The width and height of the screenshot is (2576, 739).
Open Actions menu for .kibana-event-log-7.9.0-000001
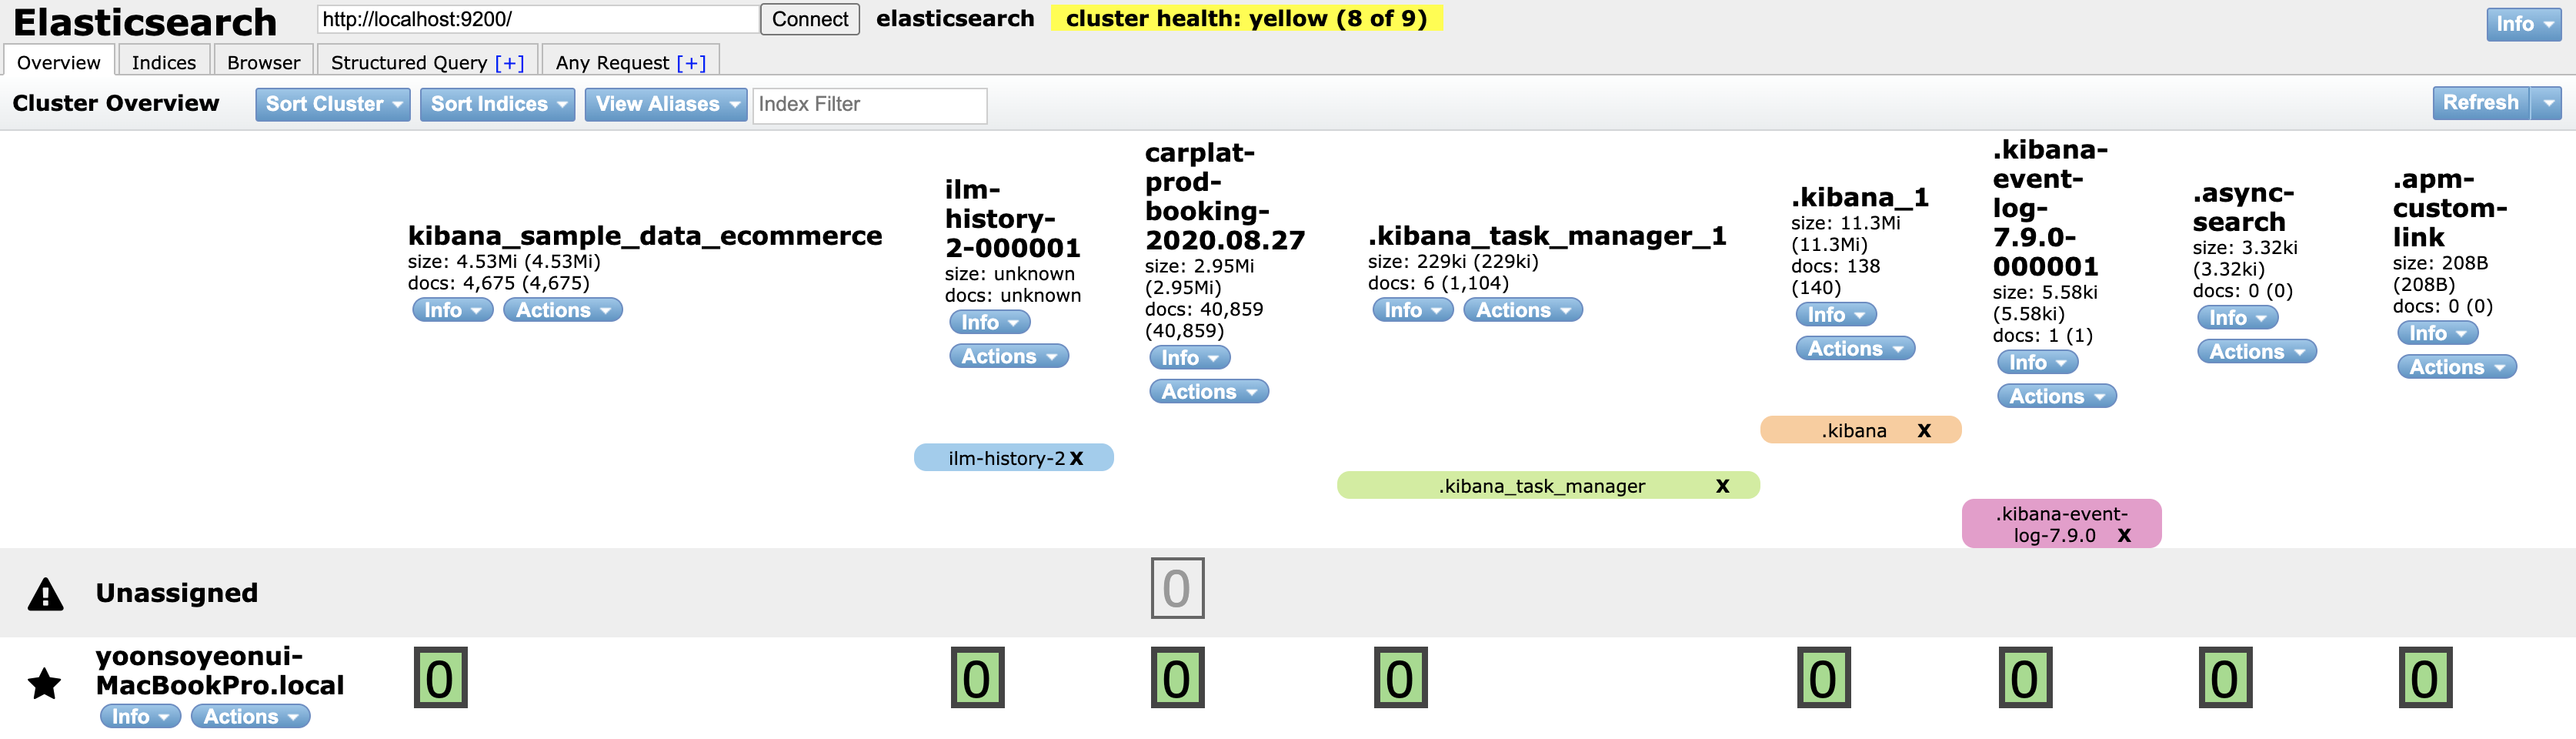(2057, 396)
